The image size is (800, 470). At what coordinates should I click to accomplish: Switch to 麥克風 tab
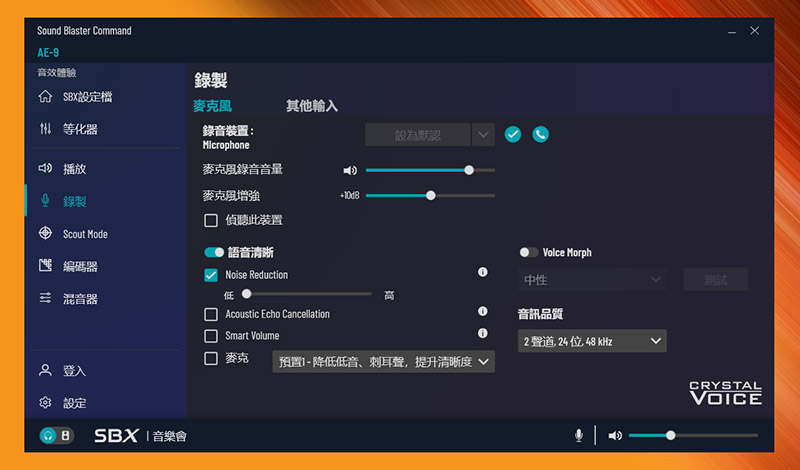coord(212,106)
